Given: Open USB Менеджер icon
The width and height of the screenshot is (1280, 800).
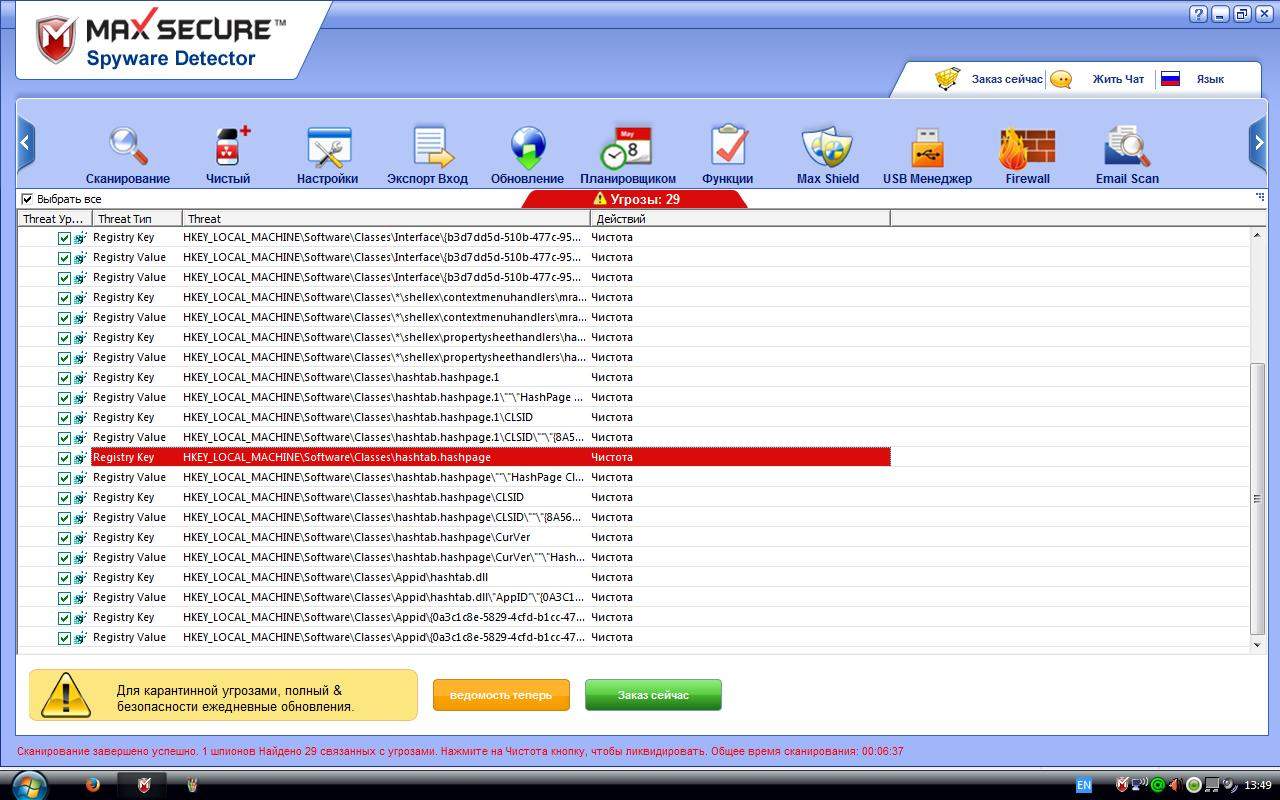Looking at the screenshot, I should 927,148.
